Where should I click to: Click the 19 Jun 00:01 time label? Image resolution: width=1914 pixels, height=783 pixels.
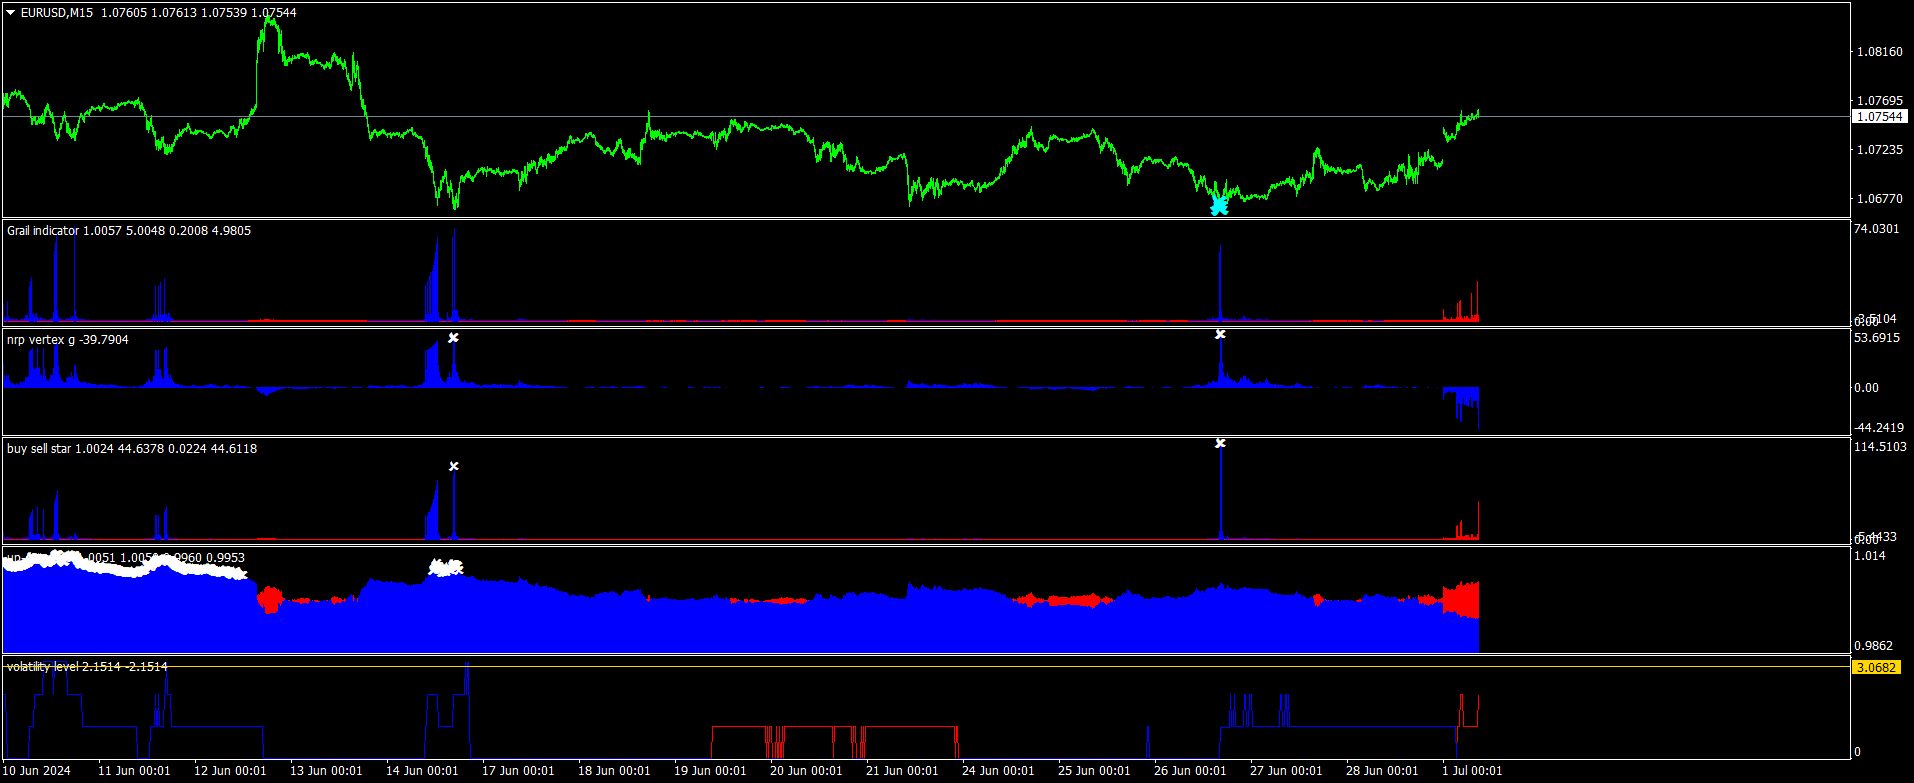pos(710,771)
